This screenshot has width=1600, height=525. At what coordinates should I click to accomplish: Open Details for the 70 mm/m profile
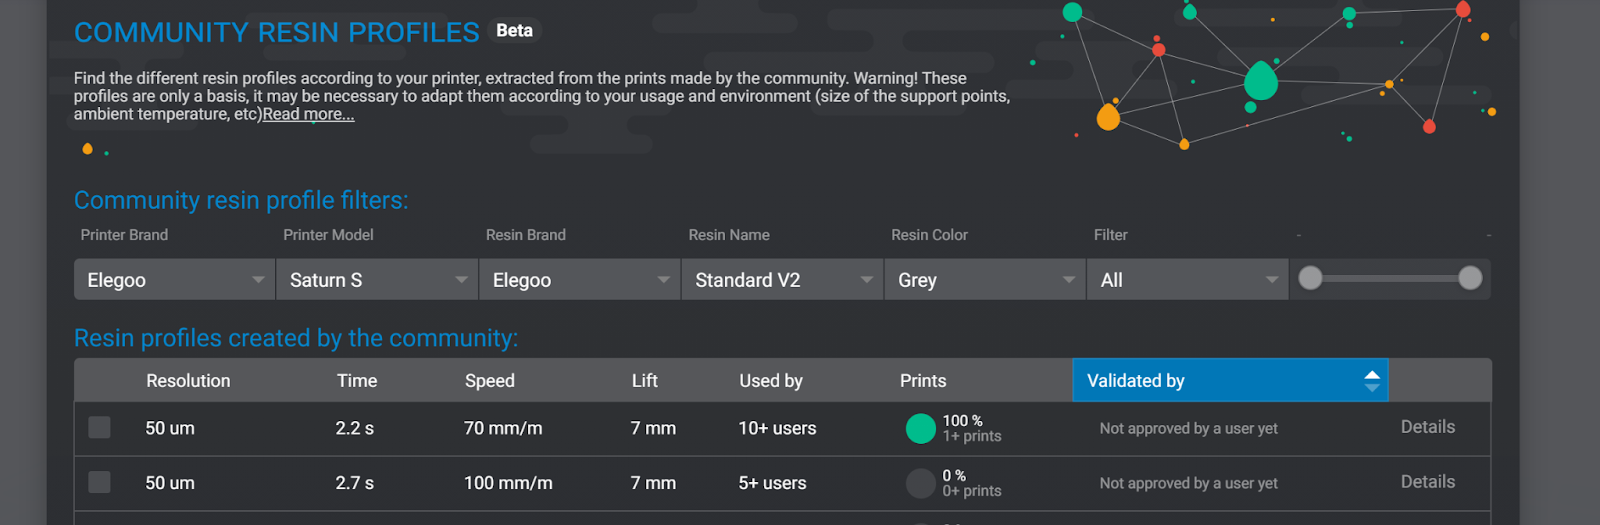(x=1427, y=427)
